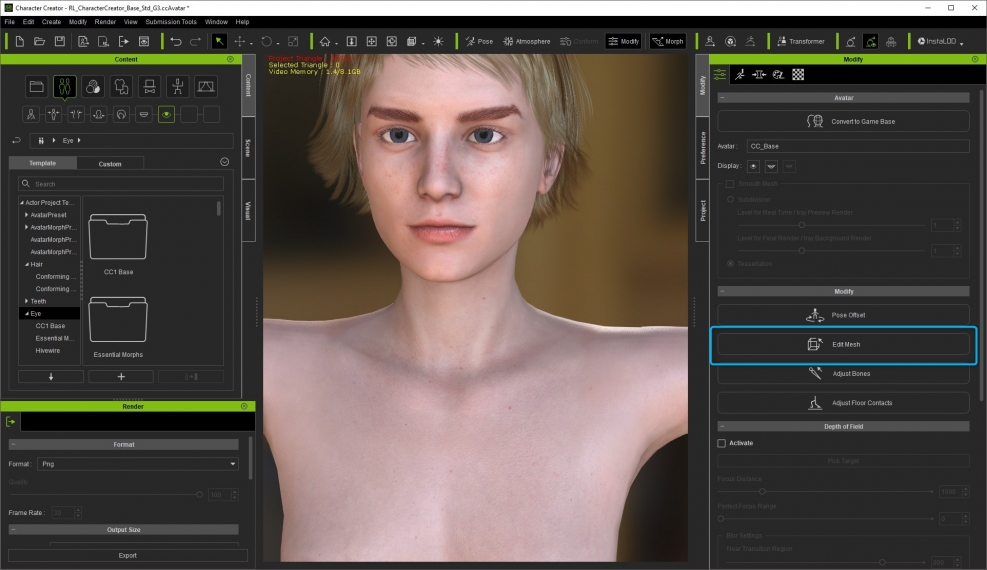Click the Edit Mesh button

843,344
